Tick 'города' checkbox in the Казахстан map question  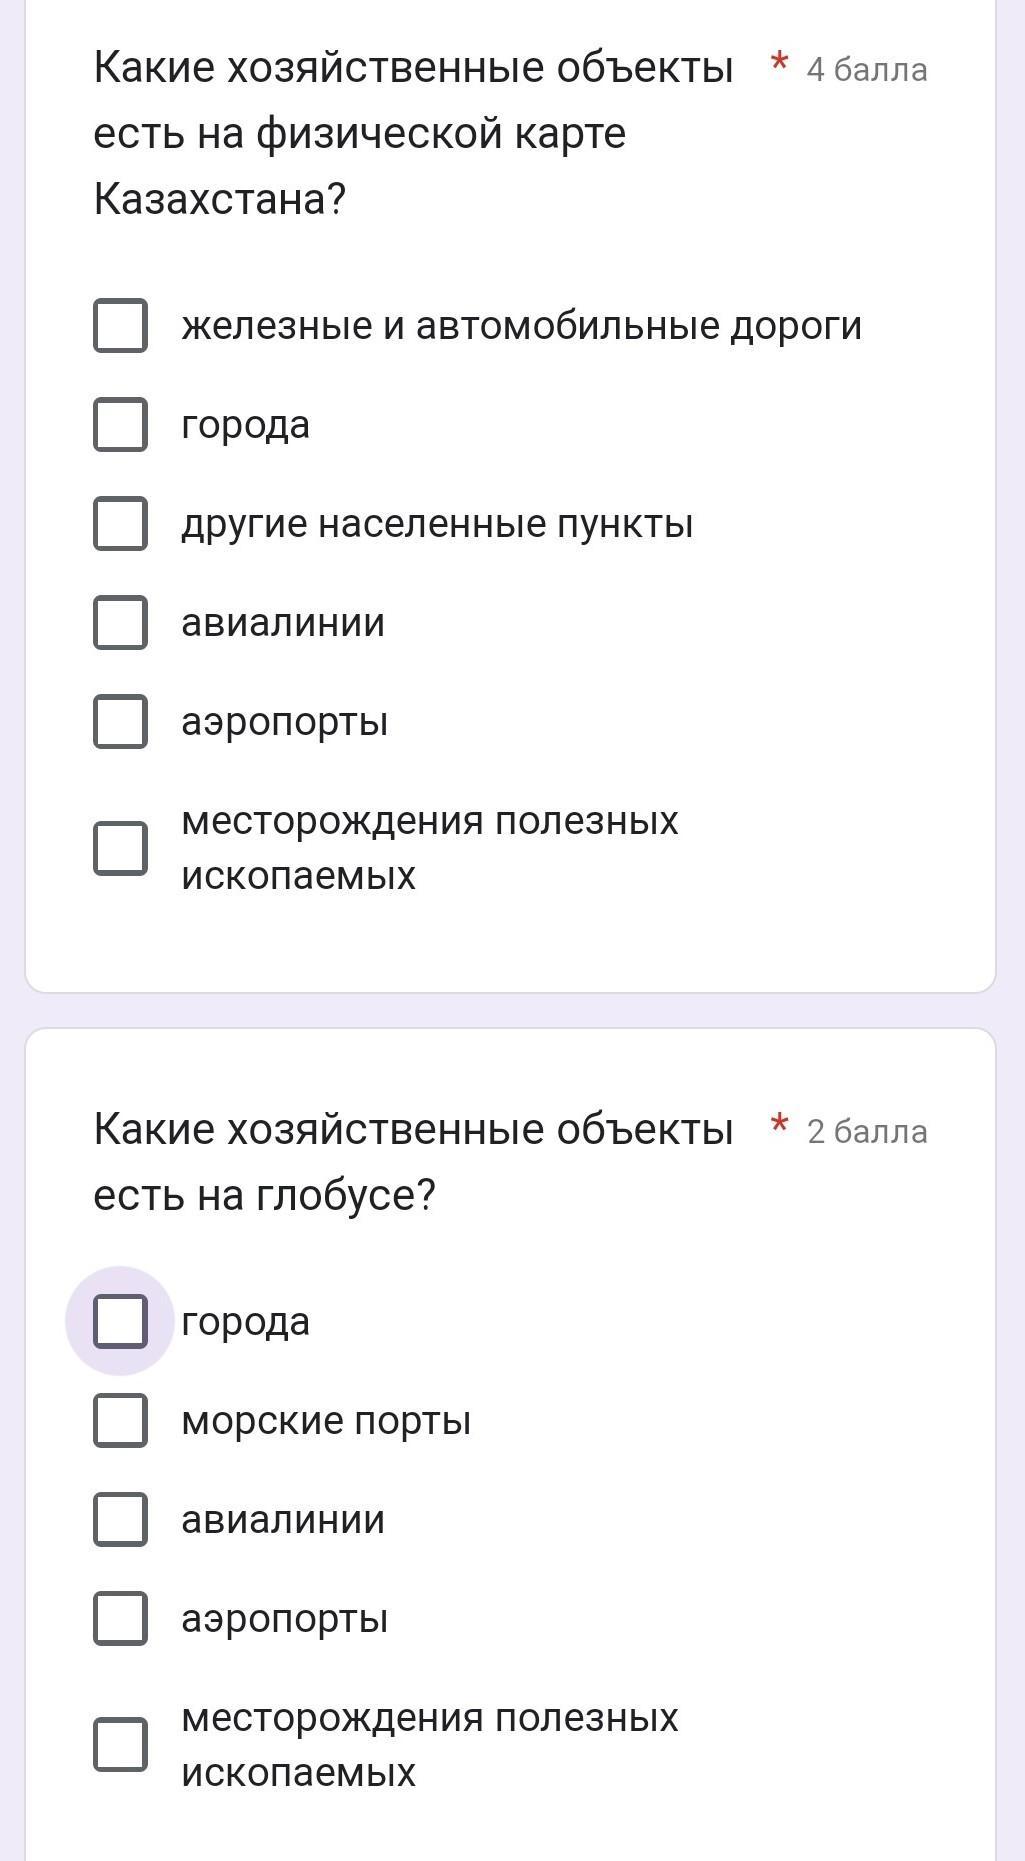tap(120, 424)
